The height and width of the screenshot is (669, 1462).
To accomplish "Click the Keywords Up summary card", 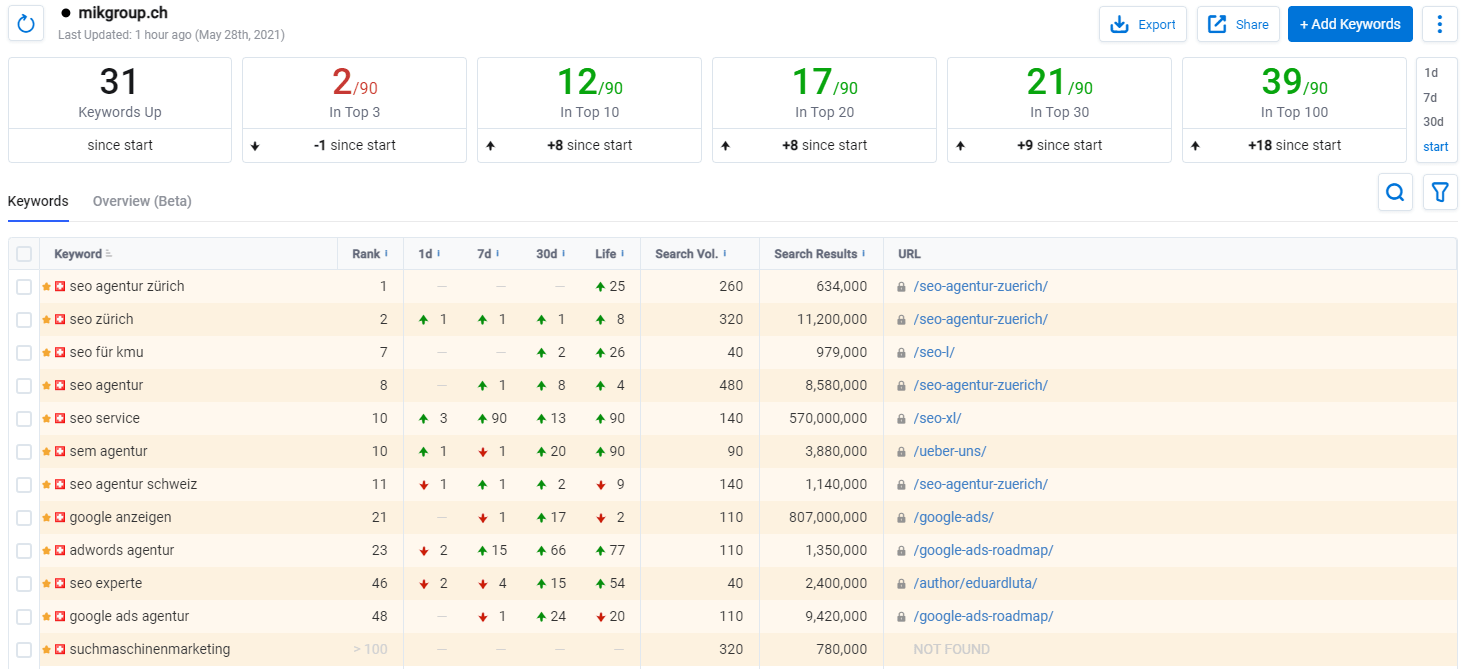I will point(120,110).
